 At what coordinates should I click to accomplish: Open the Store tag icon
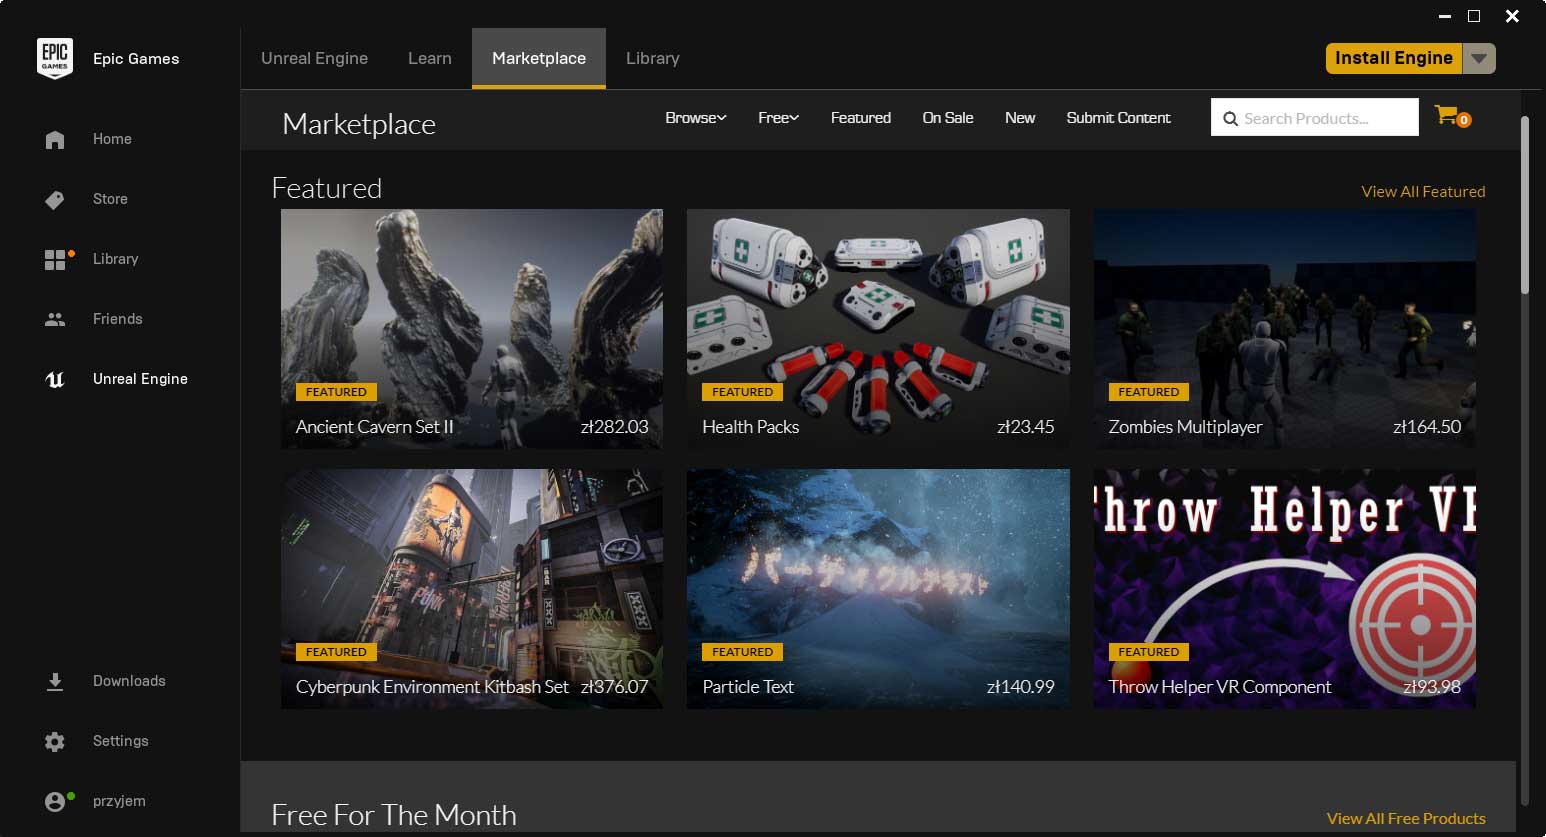pos(55,200)
